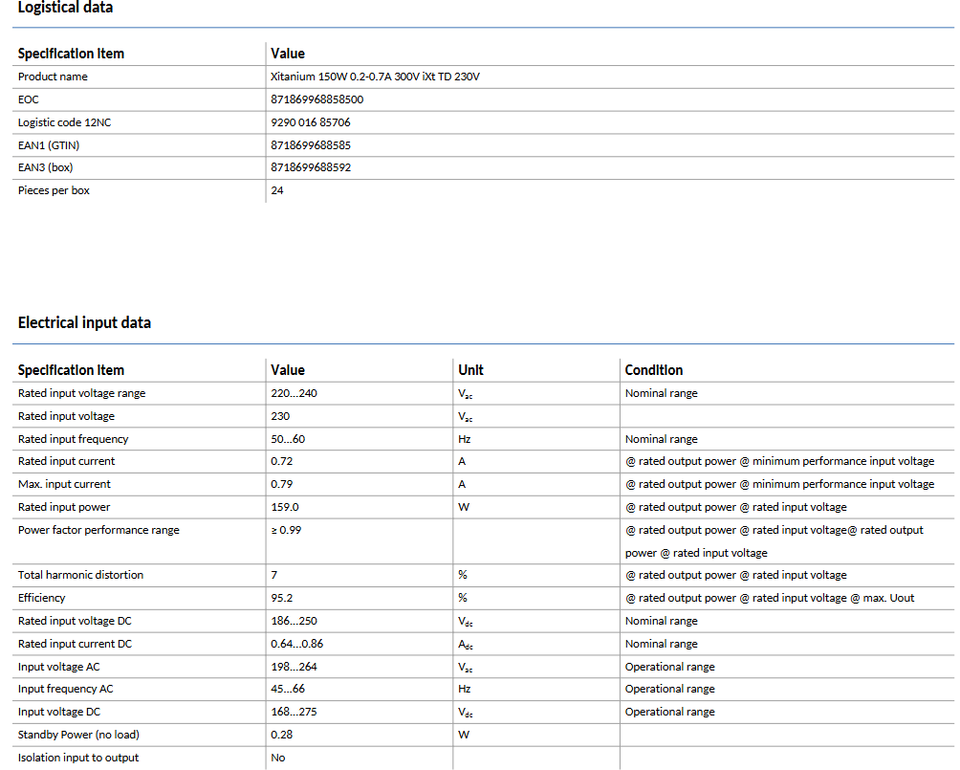Click the 'W' unit in Rated input power row
Image resolution: width=960 pixels, height=770 pixels.
[x=463, y=507]
